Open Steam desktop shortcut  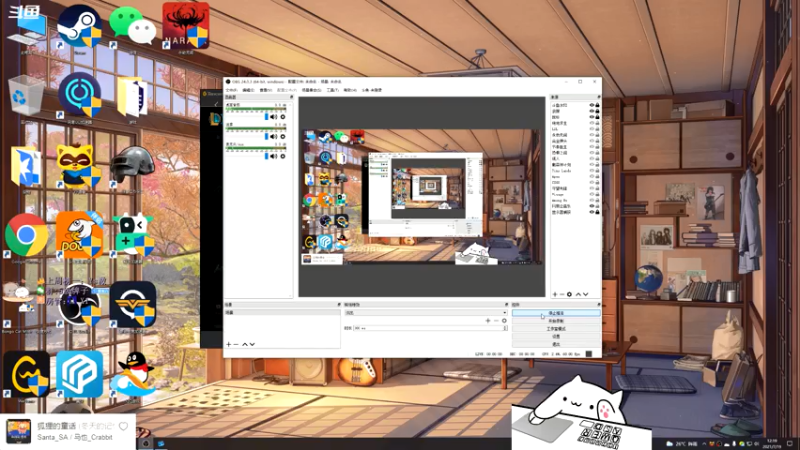point(80,27)
